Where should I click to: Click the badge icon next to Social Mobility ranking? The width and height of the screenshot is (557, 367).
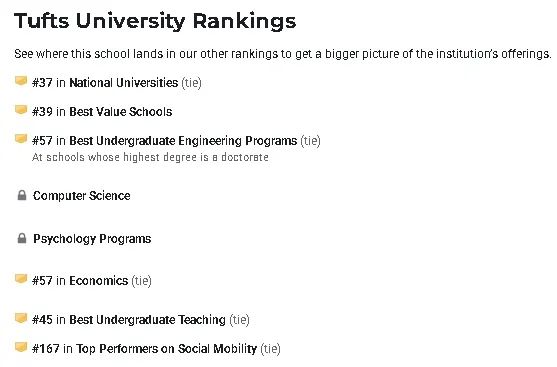pos(21,347)
